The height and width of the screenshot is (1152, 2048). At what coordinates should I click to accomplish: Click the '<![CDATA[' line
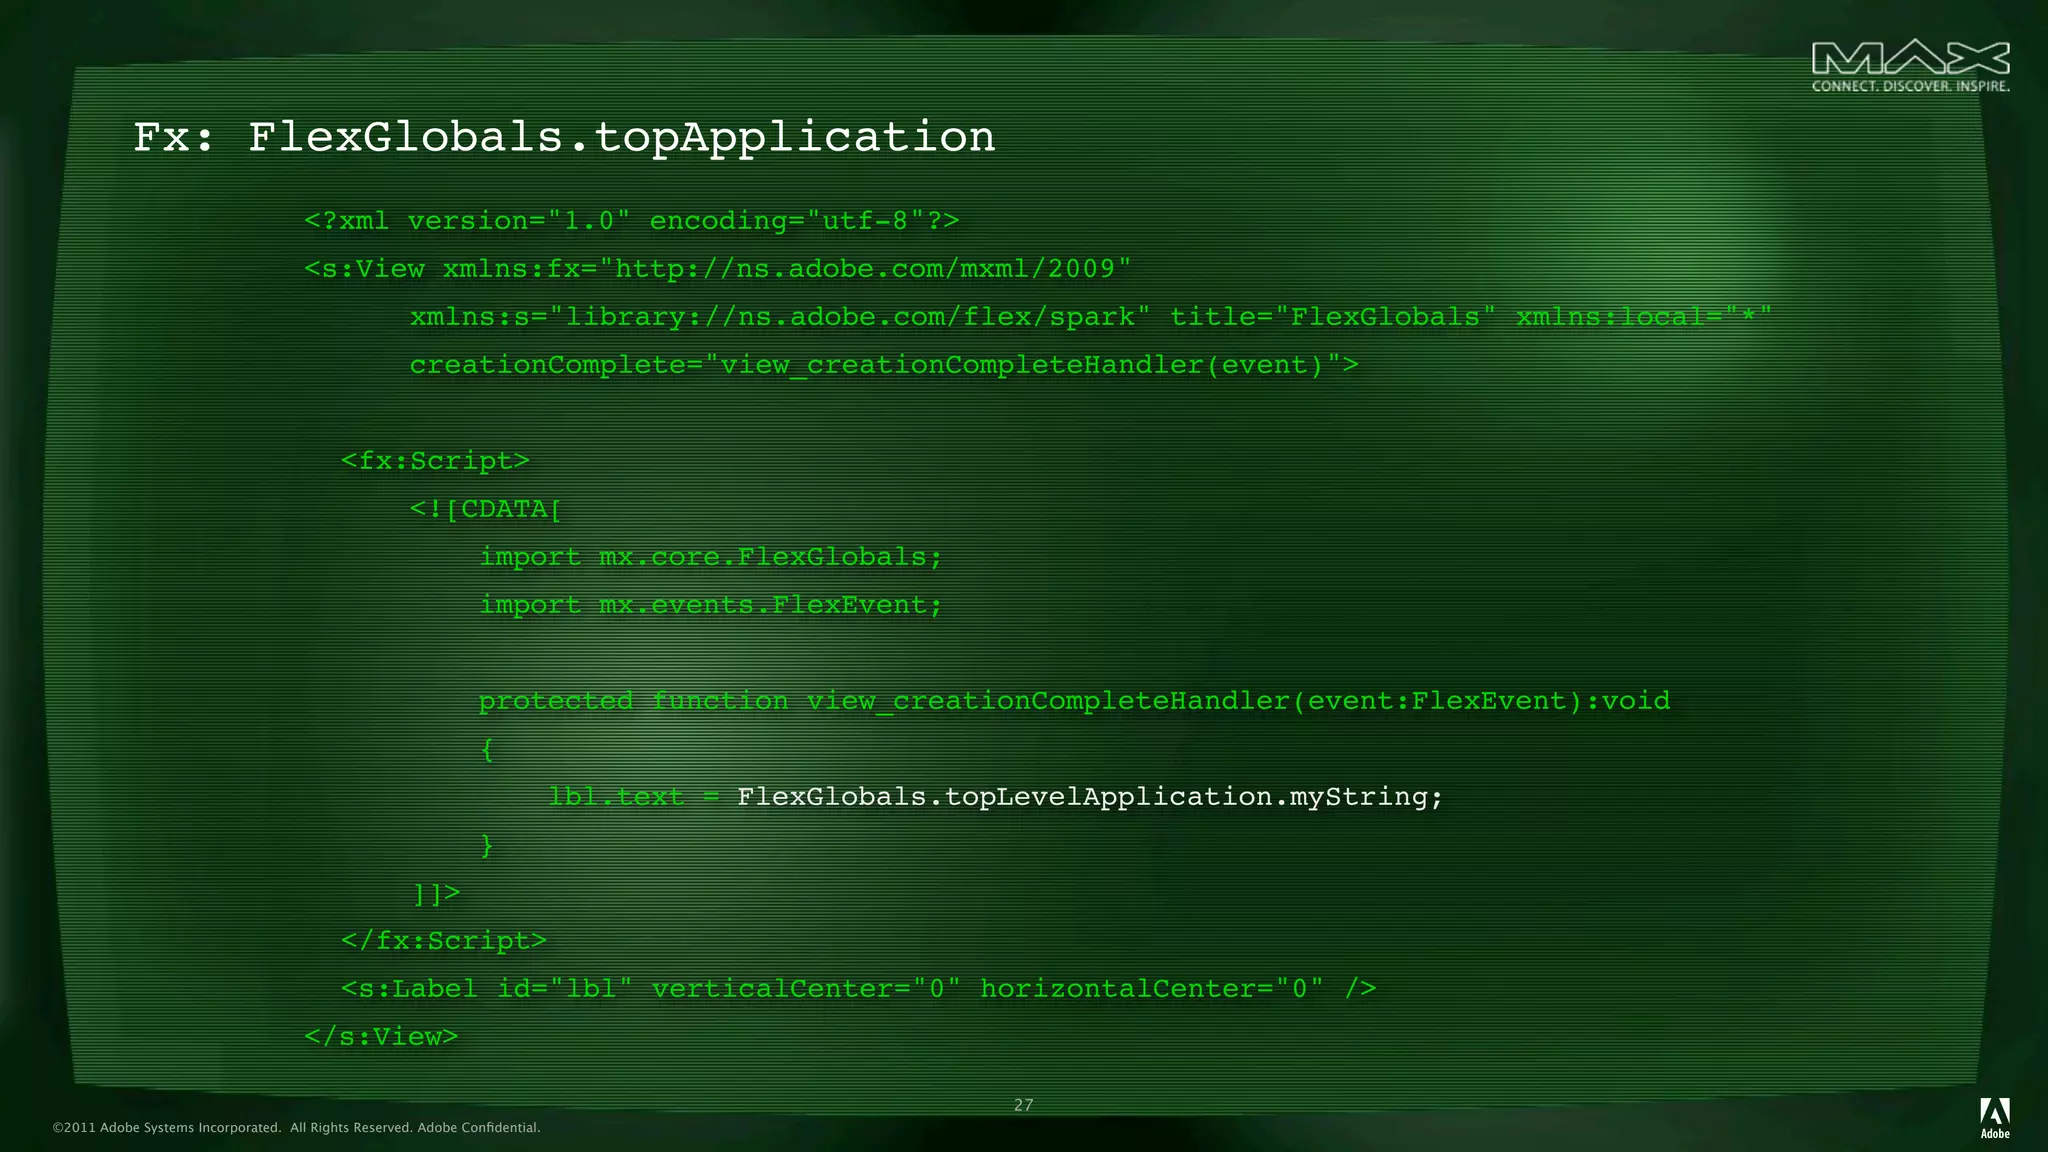point(486,509)
